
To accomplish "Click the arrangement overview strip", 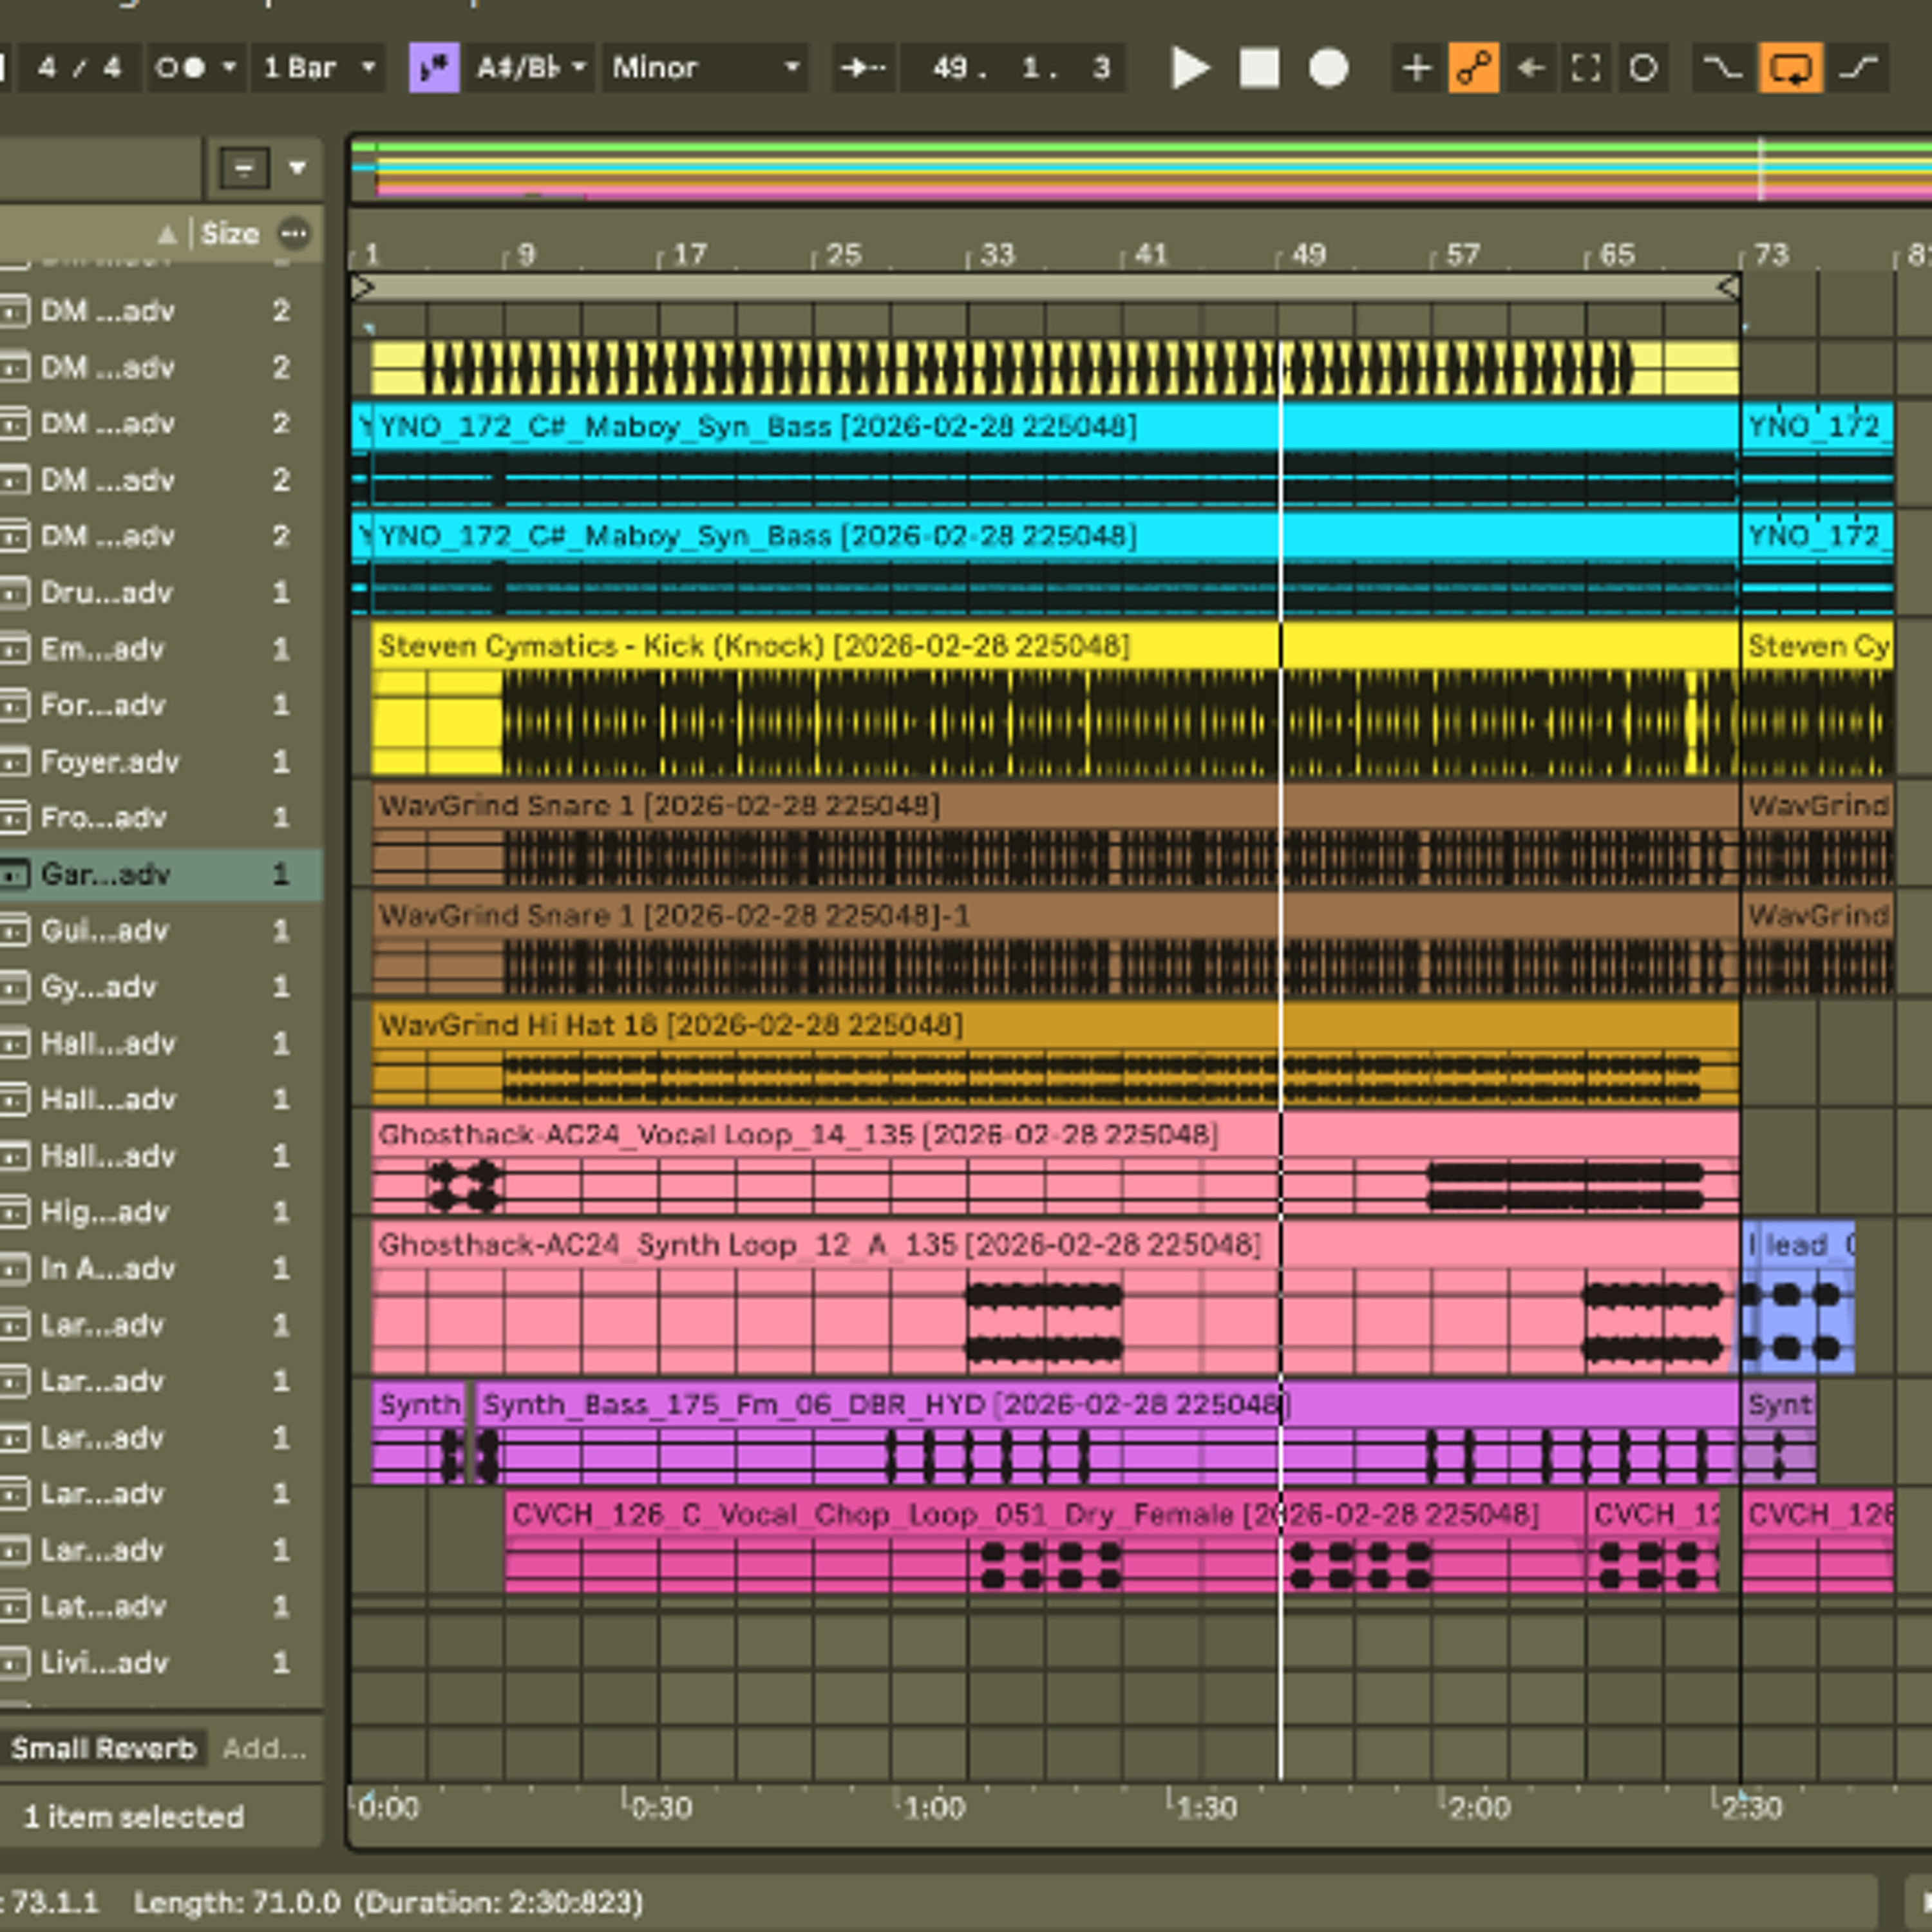I will click(x=1140, y=171).
